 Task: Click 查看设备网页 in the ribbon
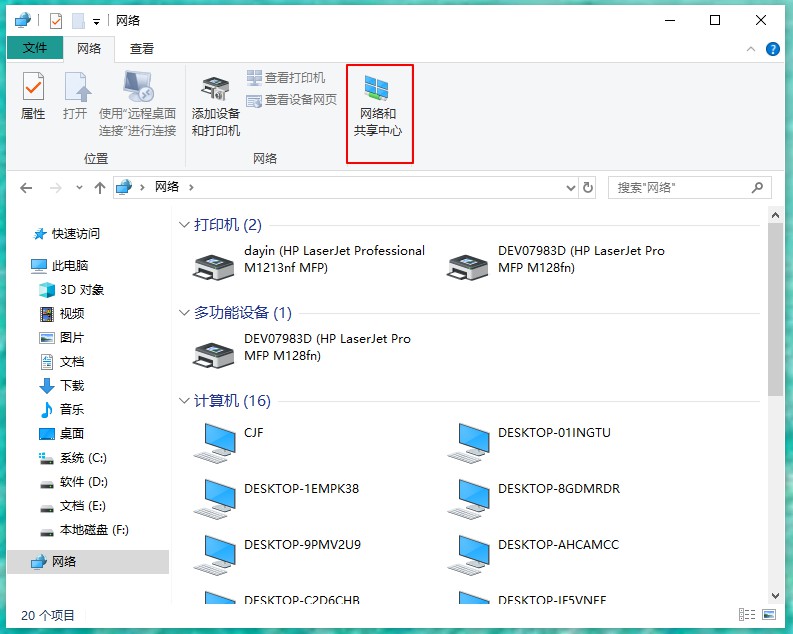coord(292,99)
